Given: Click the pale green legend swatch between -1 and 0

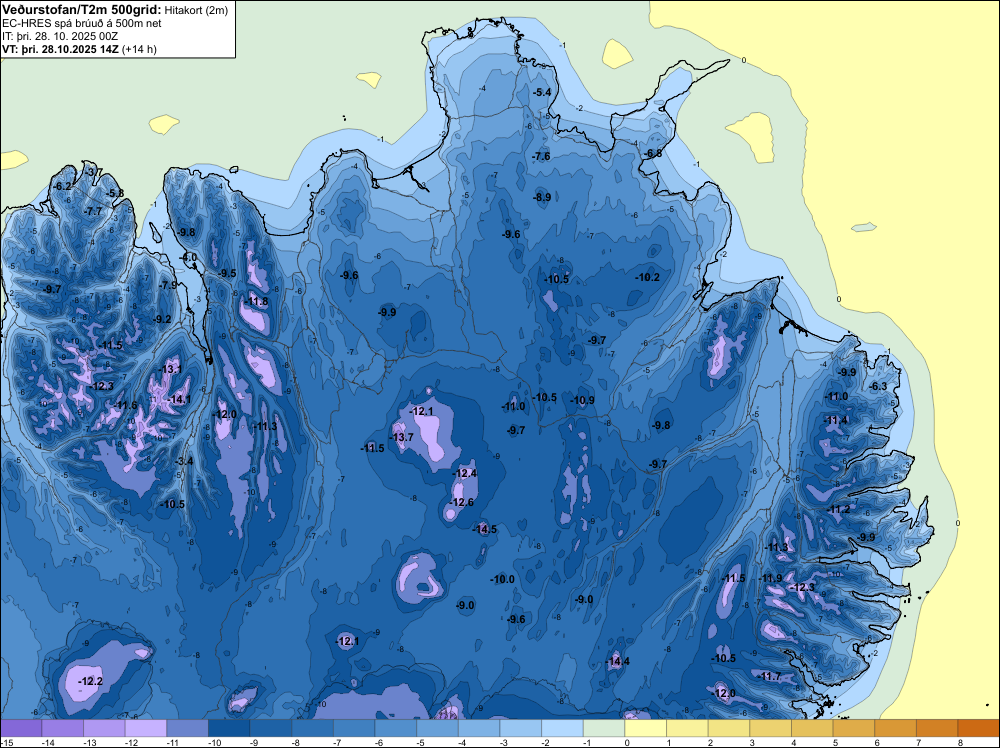Looking at the screenshot, I should click(x=603, y=728).
